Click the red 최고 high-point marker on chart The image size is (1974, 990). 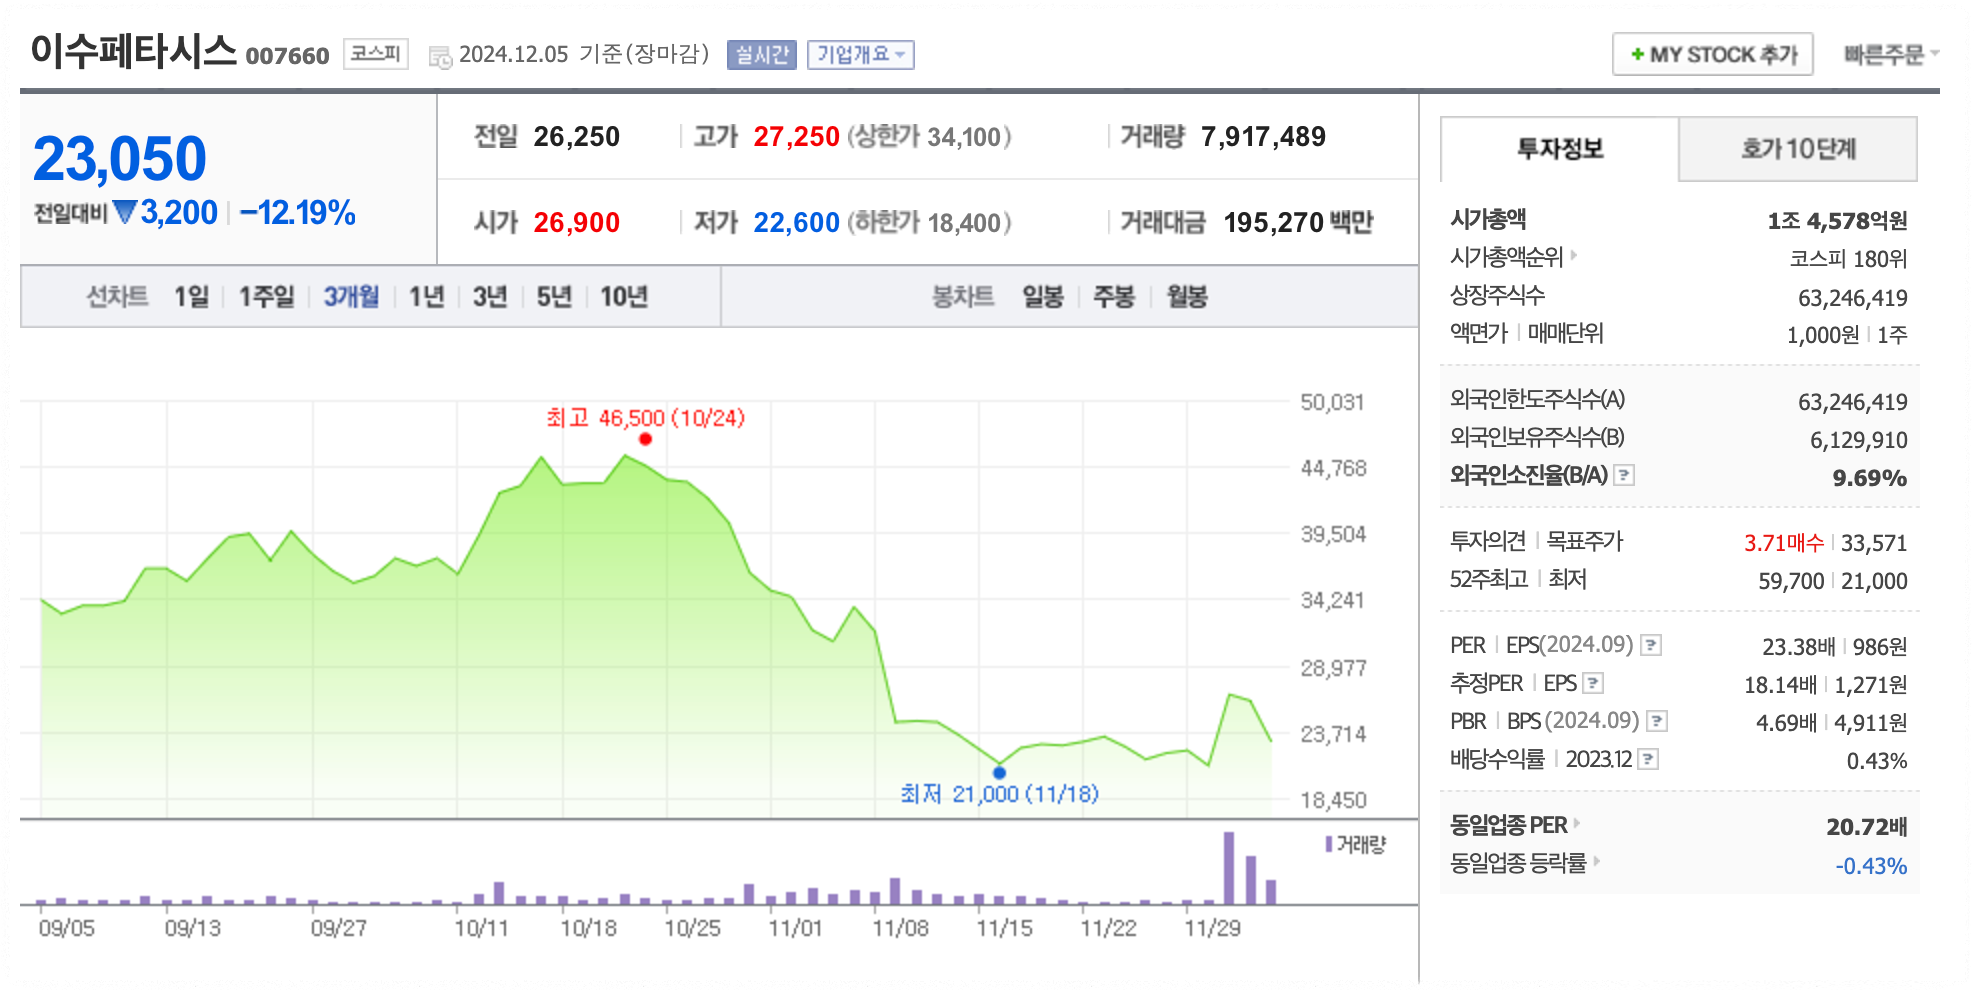pyautogui.click(x=645, y=439)
